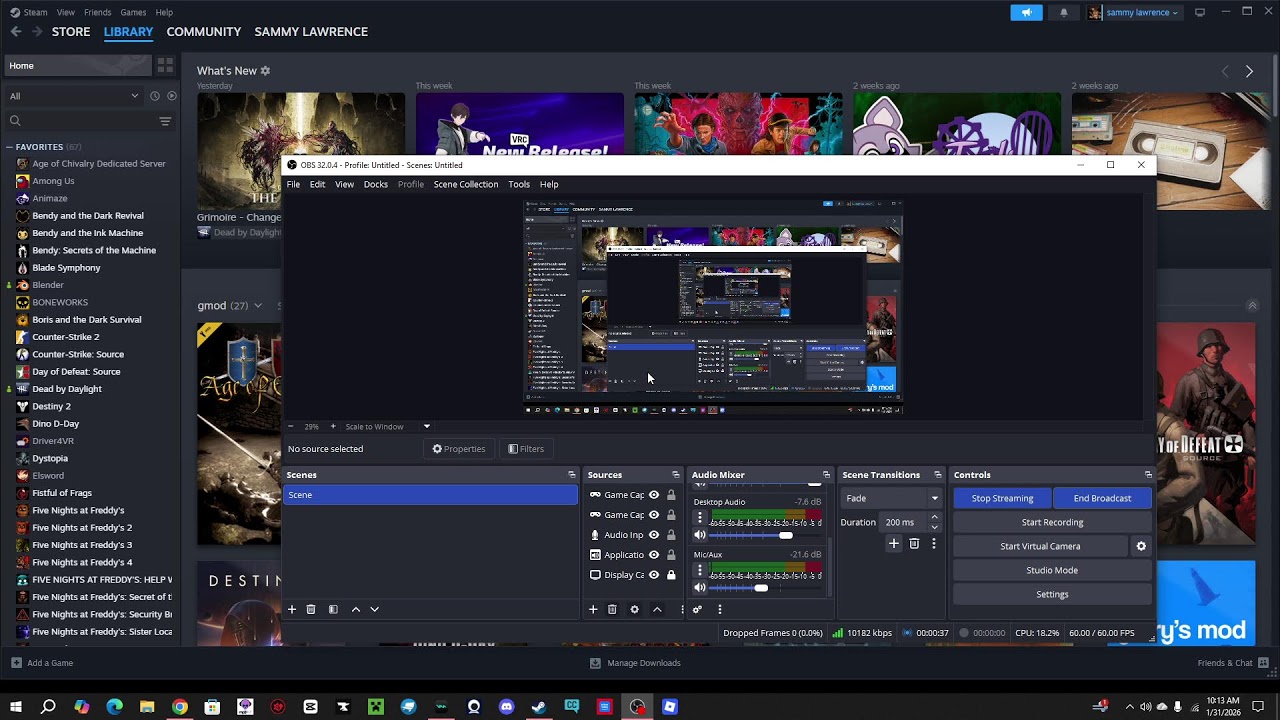The width and height of the screenshot is (1280, 720).
Task: Open Discord from the Windows taskbar
Action: pyautogui.click(x=506, y=707)
